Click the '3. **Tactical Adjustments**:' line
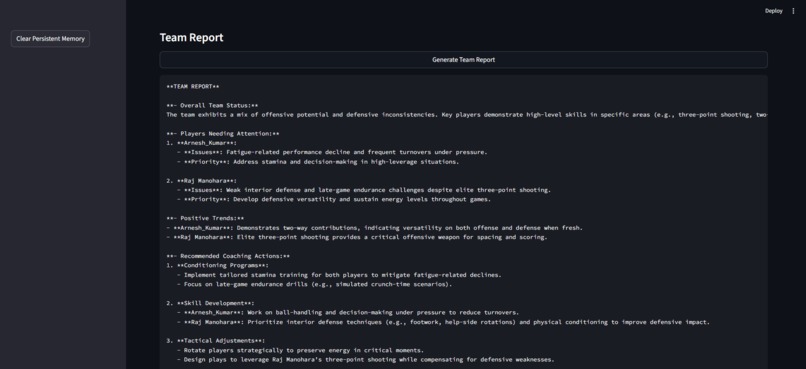The width and height of the screenshot is (806, 369). (x=215, y=340)
